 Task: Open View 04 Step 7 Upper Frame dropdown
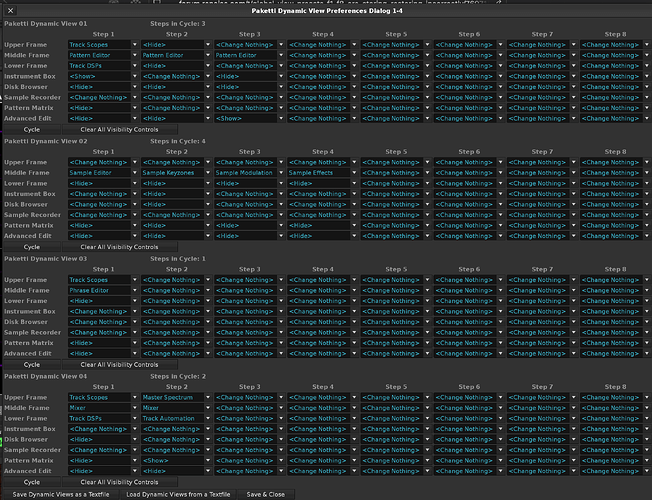[542, 397]
